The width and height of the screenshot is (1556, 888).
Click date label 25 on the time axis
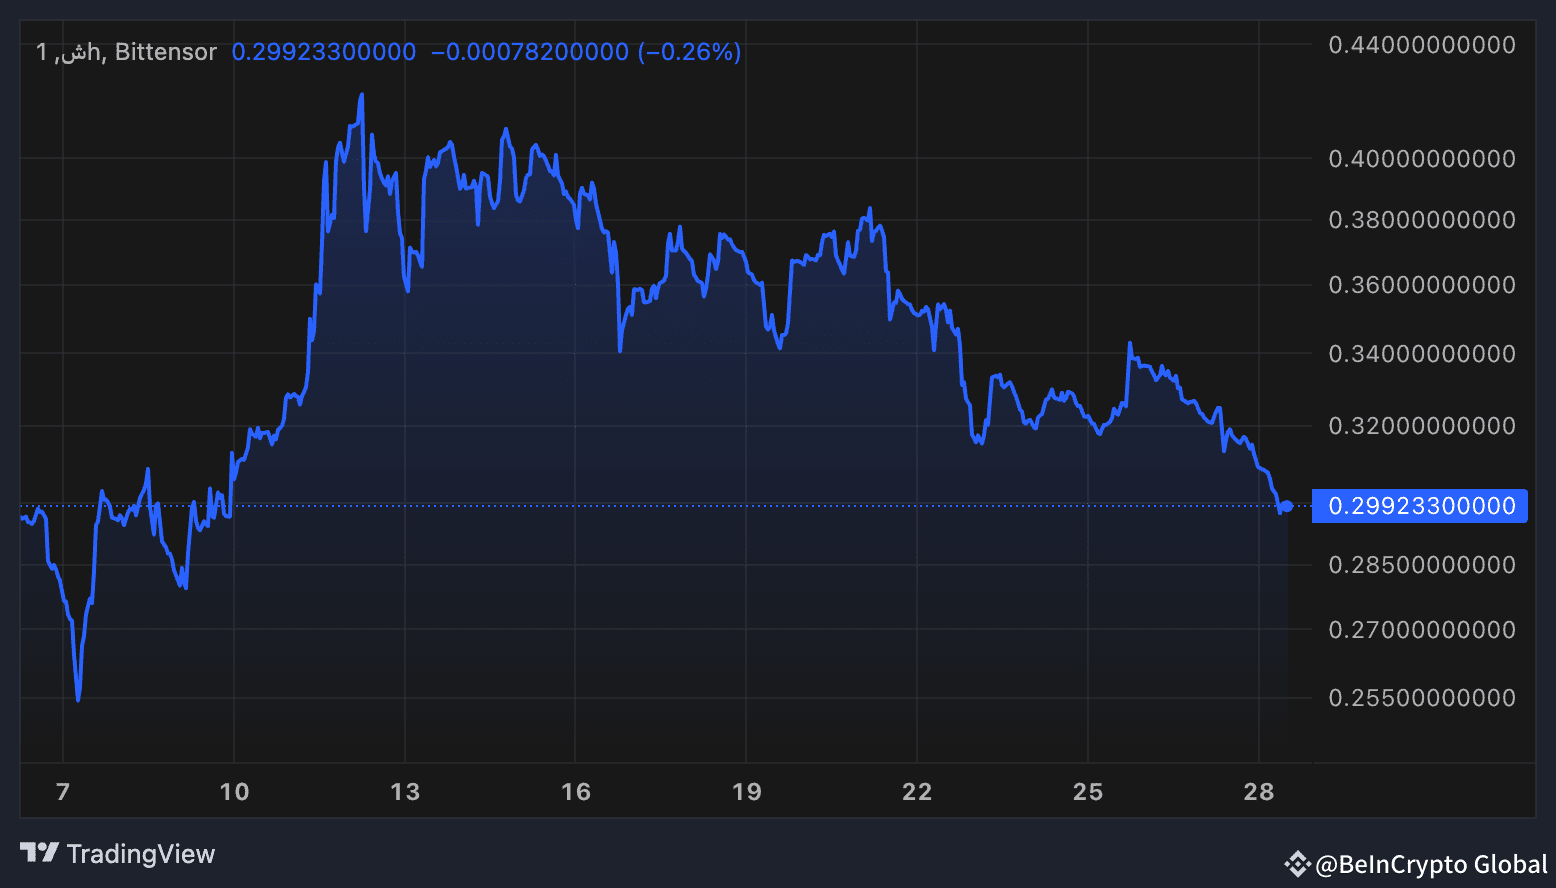coord(1088,792)
